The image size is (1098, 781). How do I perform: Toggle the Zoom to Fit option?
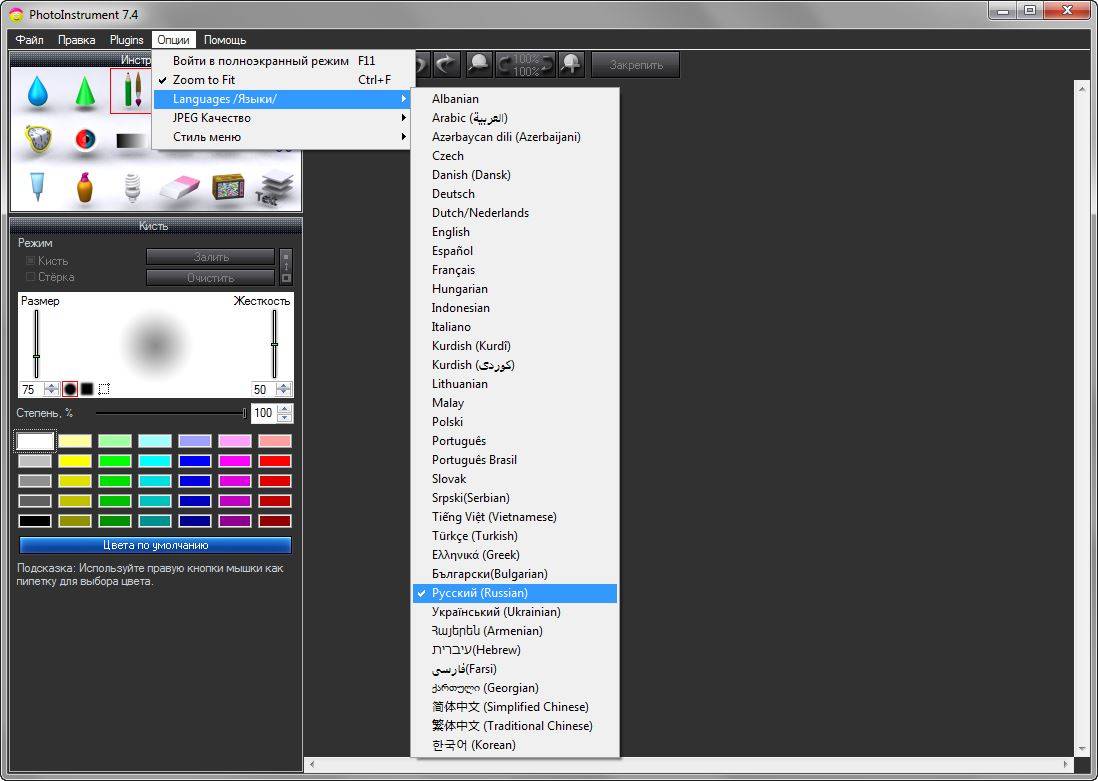283,80
